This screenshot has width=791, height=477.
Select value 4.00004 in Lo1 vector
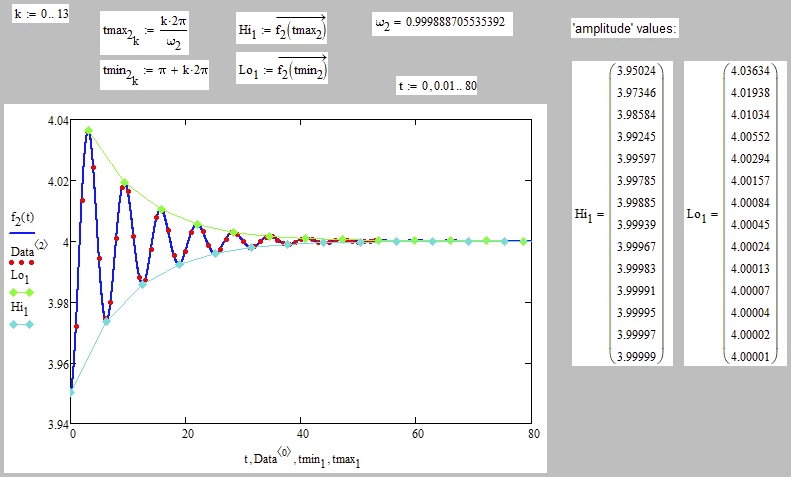[751, 313]
